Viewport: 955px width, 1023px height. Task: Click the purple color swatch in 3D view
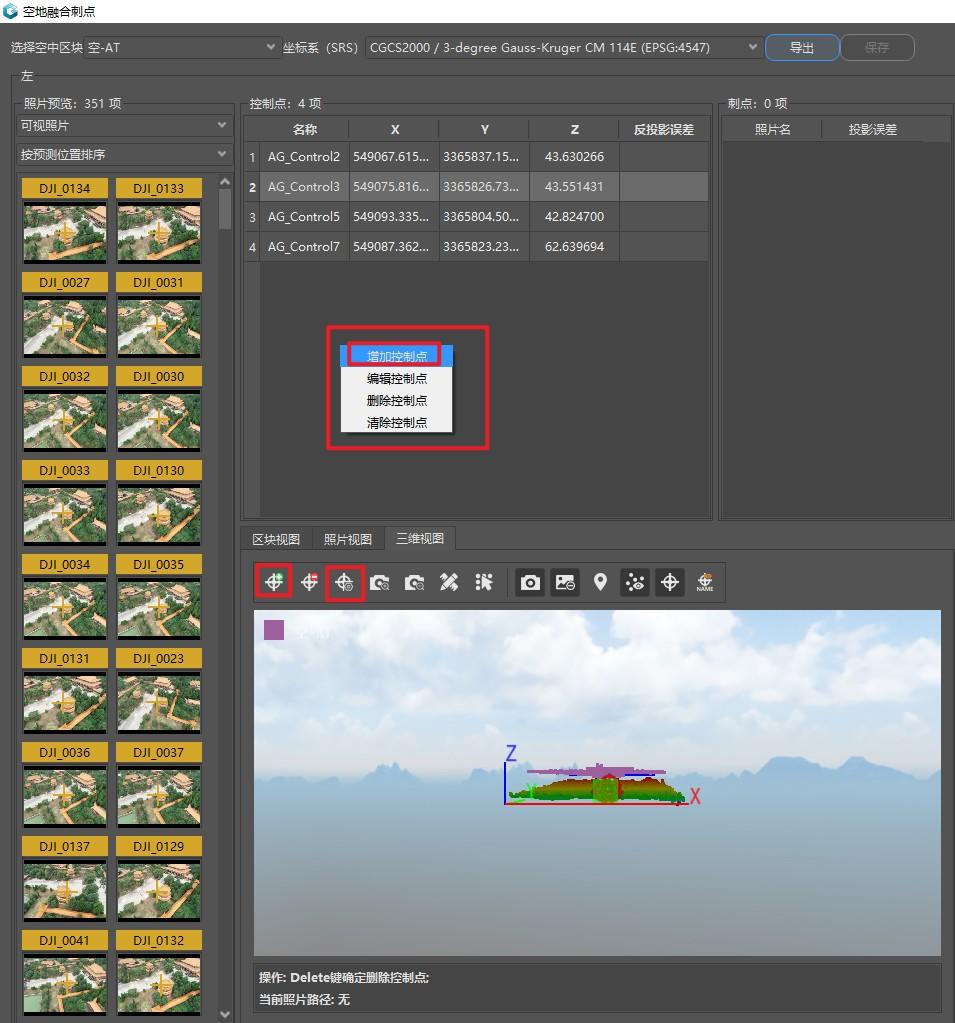pyautogui.click(x=274, y=630)
